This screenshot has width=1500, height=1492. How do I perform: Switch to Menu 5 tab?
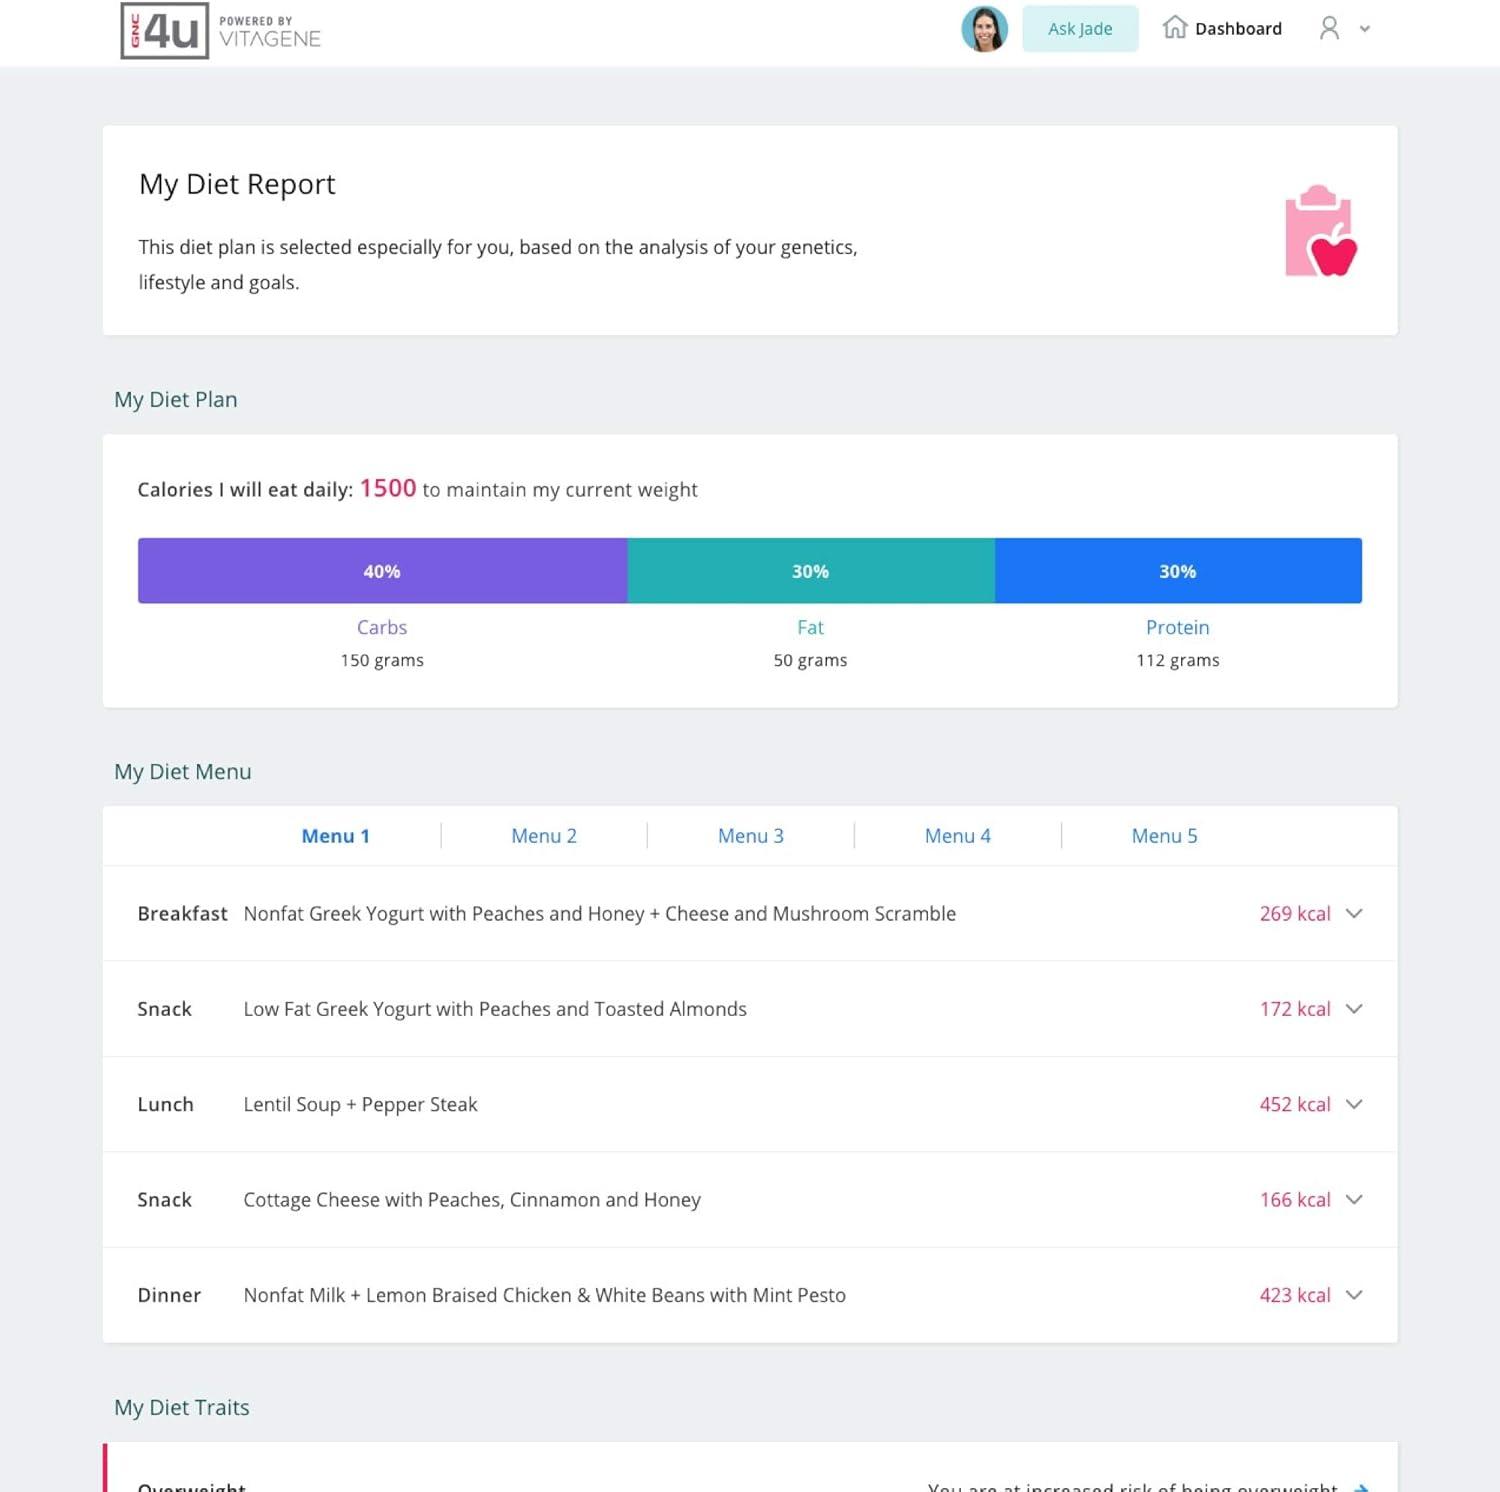1165,836
